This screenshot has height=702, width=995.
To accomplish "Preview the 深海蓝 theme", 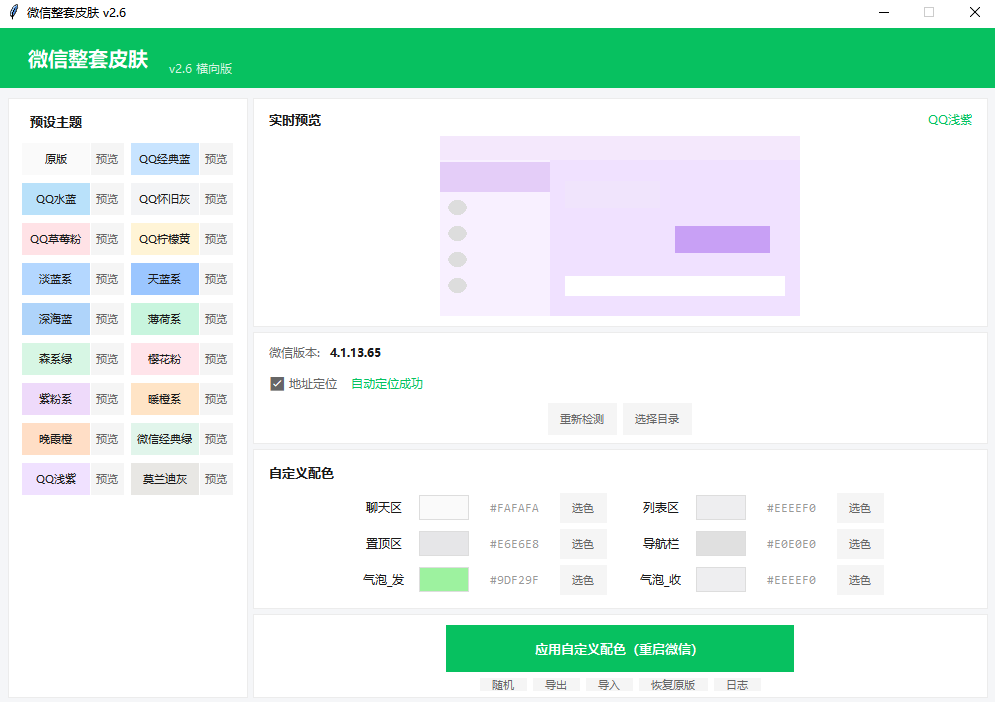I will pos(107,319).
